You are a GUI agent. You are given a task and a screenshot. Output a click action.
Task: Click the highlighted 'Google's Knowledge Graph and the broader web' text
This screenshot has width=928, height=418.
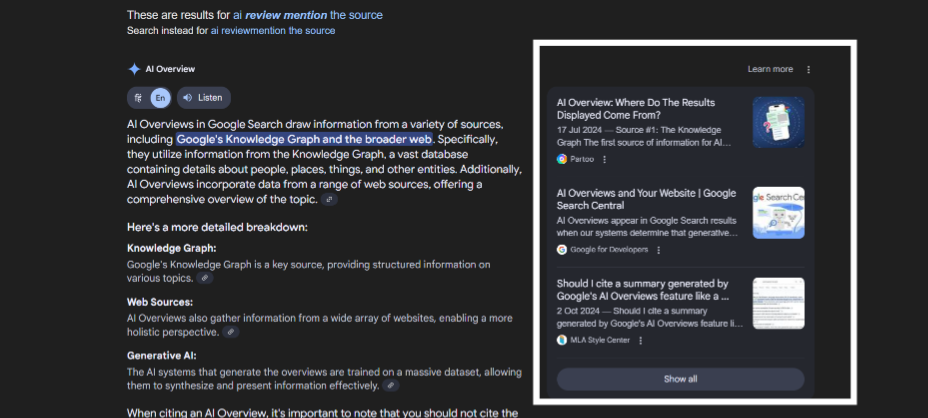pyautogui.click(x=304, y=140)
